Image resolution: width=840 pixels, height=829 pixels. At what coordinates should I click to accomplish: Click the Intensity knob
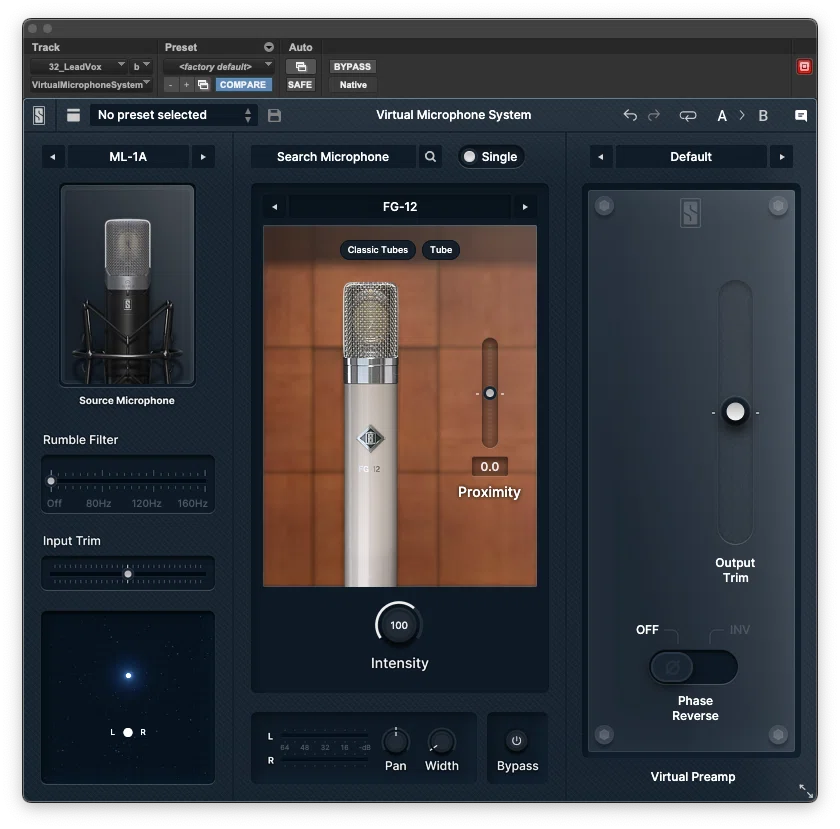point(399,625)
